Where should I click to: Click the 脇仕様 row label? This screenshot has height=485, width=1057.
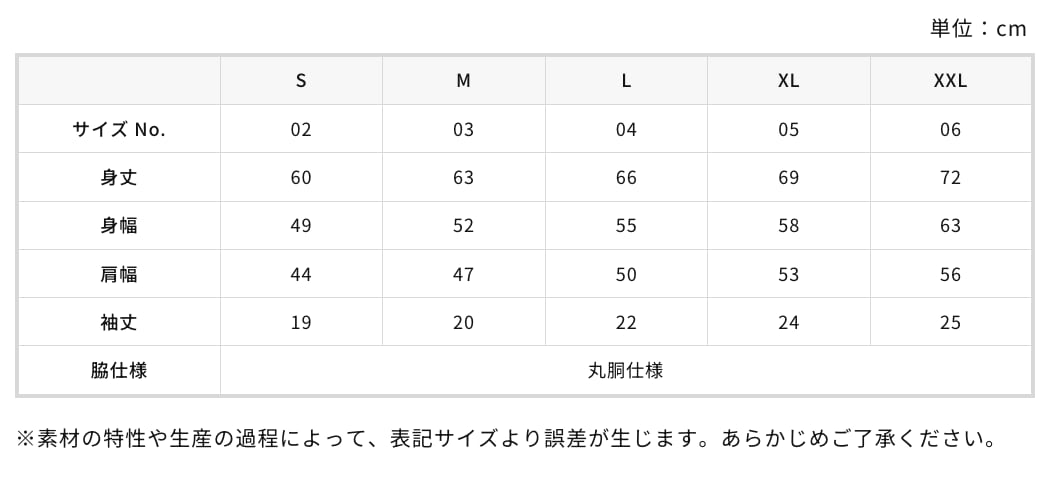point(119,370)
